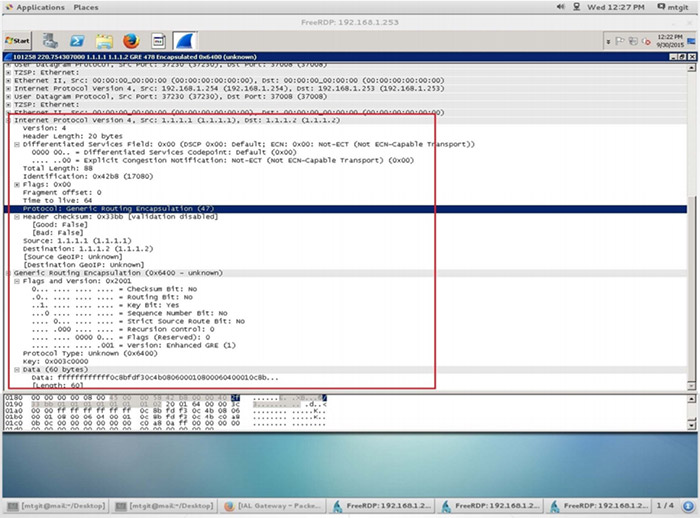Screen dimensions: 700x518
Task: Click the hex pane scroll-down arrow
Action: click(x=692, y=424)
